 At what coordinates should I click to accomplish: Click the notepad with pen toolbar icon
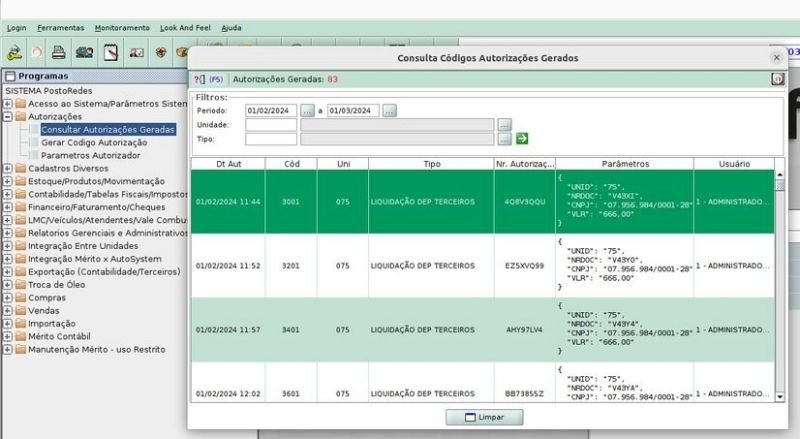pyautogui.click(x=111, y=52)
